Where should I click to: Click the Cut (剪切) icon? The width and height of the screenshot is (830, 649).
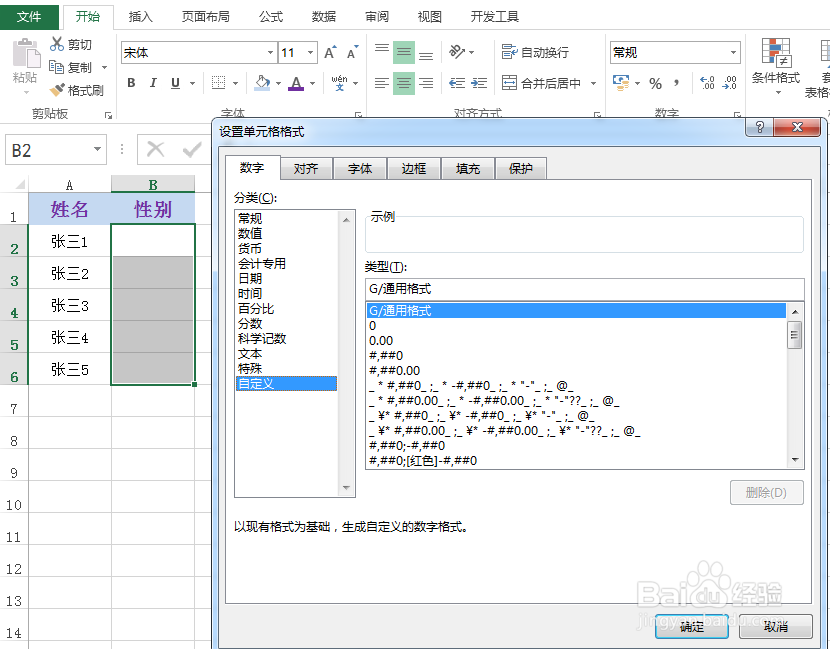[x=55, y=44]
